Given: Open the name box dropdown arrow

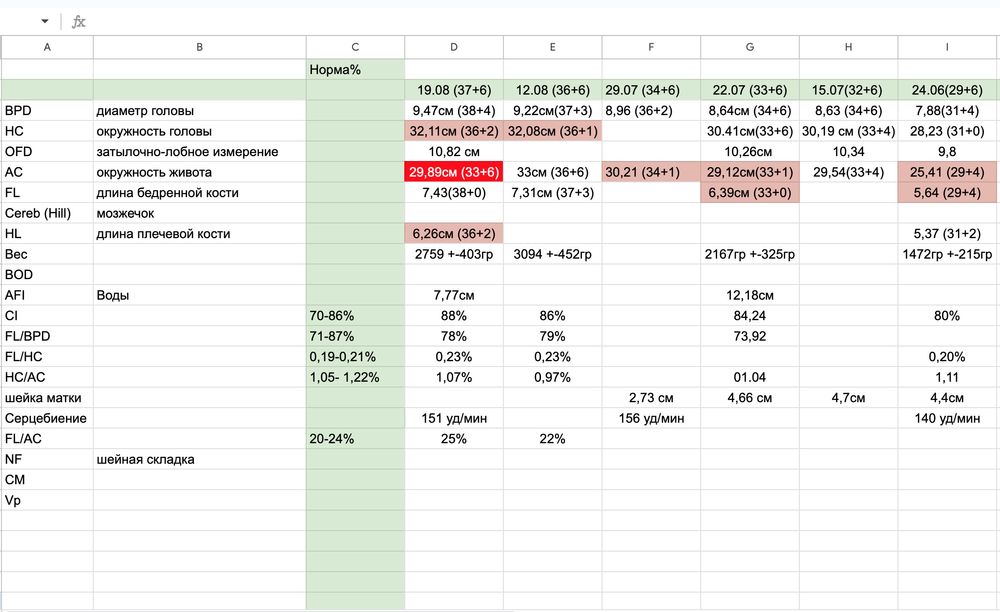Looking at the screenshot, I should tap(45, 21).
